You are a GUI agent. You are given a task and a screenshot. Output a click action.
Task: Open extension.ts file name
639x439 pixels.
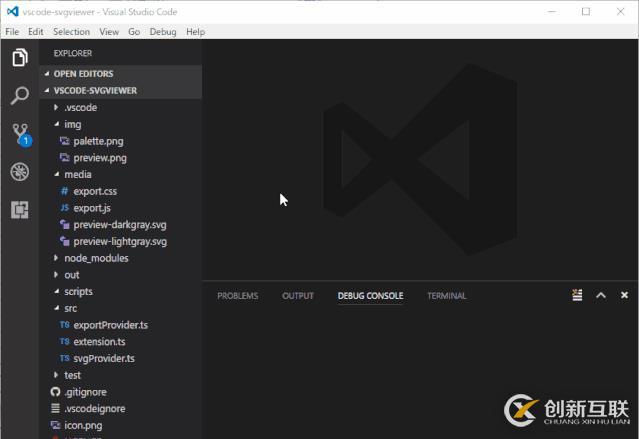click(99, 342)
